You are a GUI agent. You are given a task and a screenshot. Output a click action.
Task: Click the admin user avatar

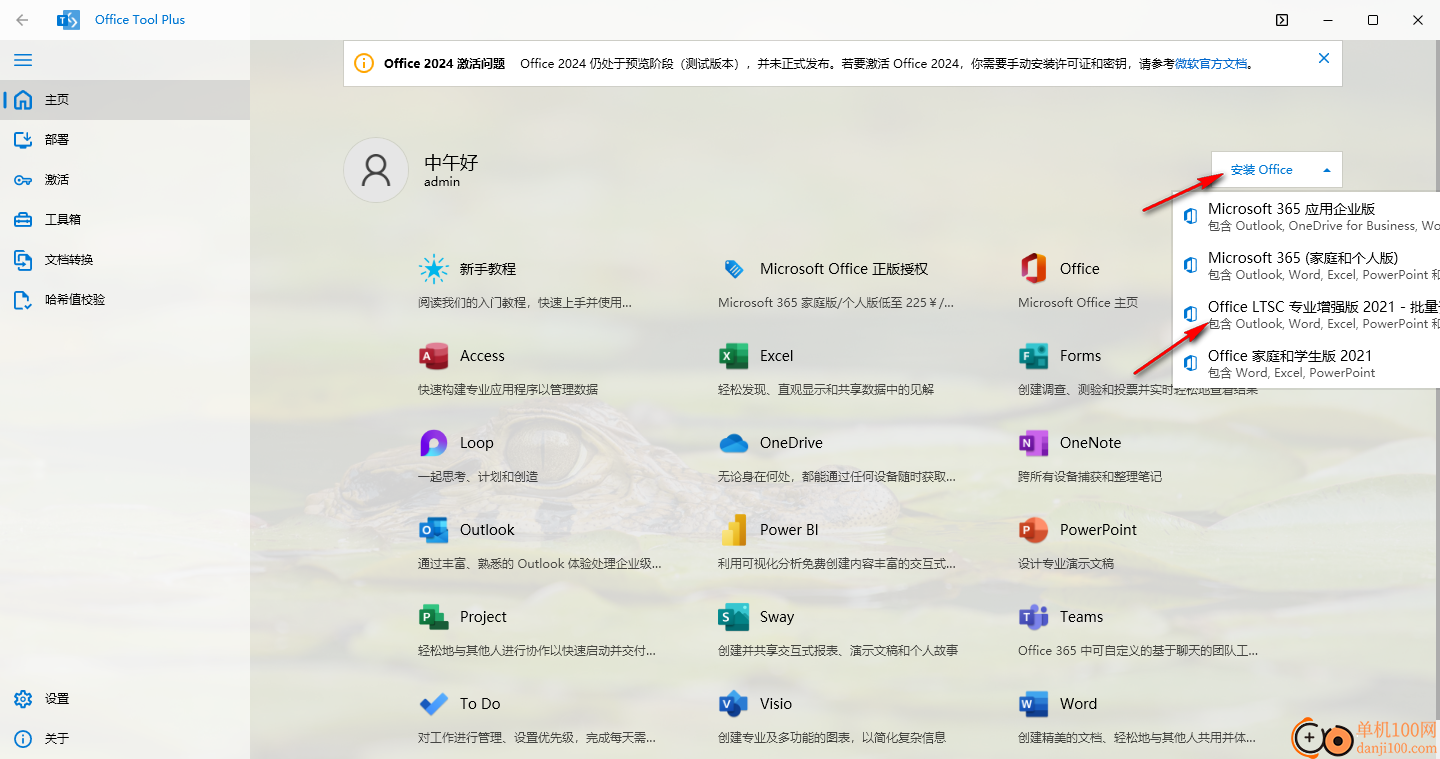click(x=376, y=170)
